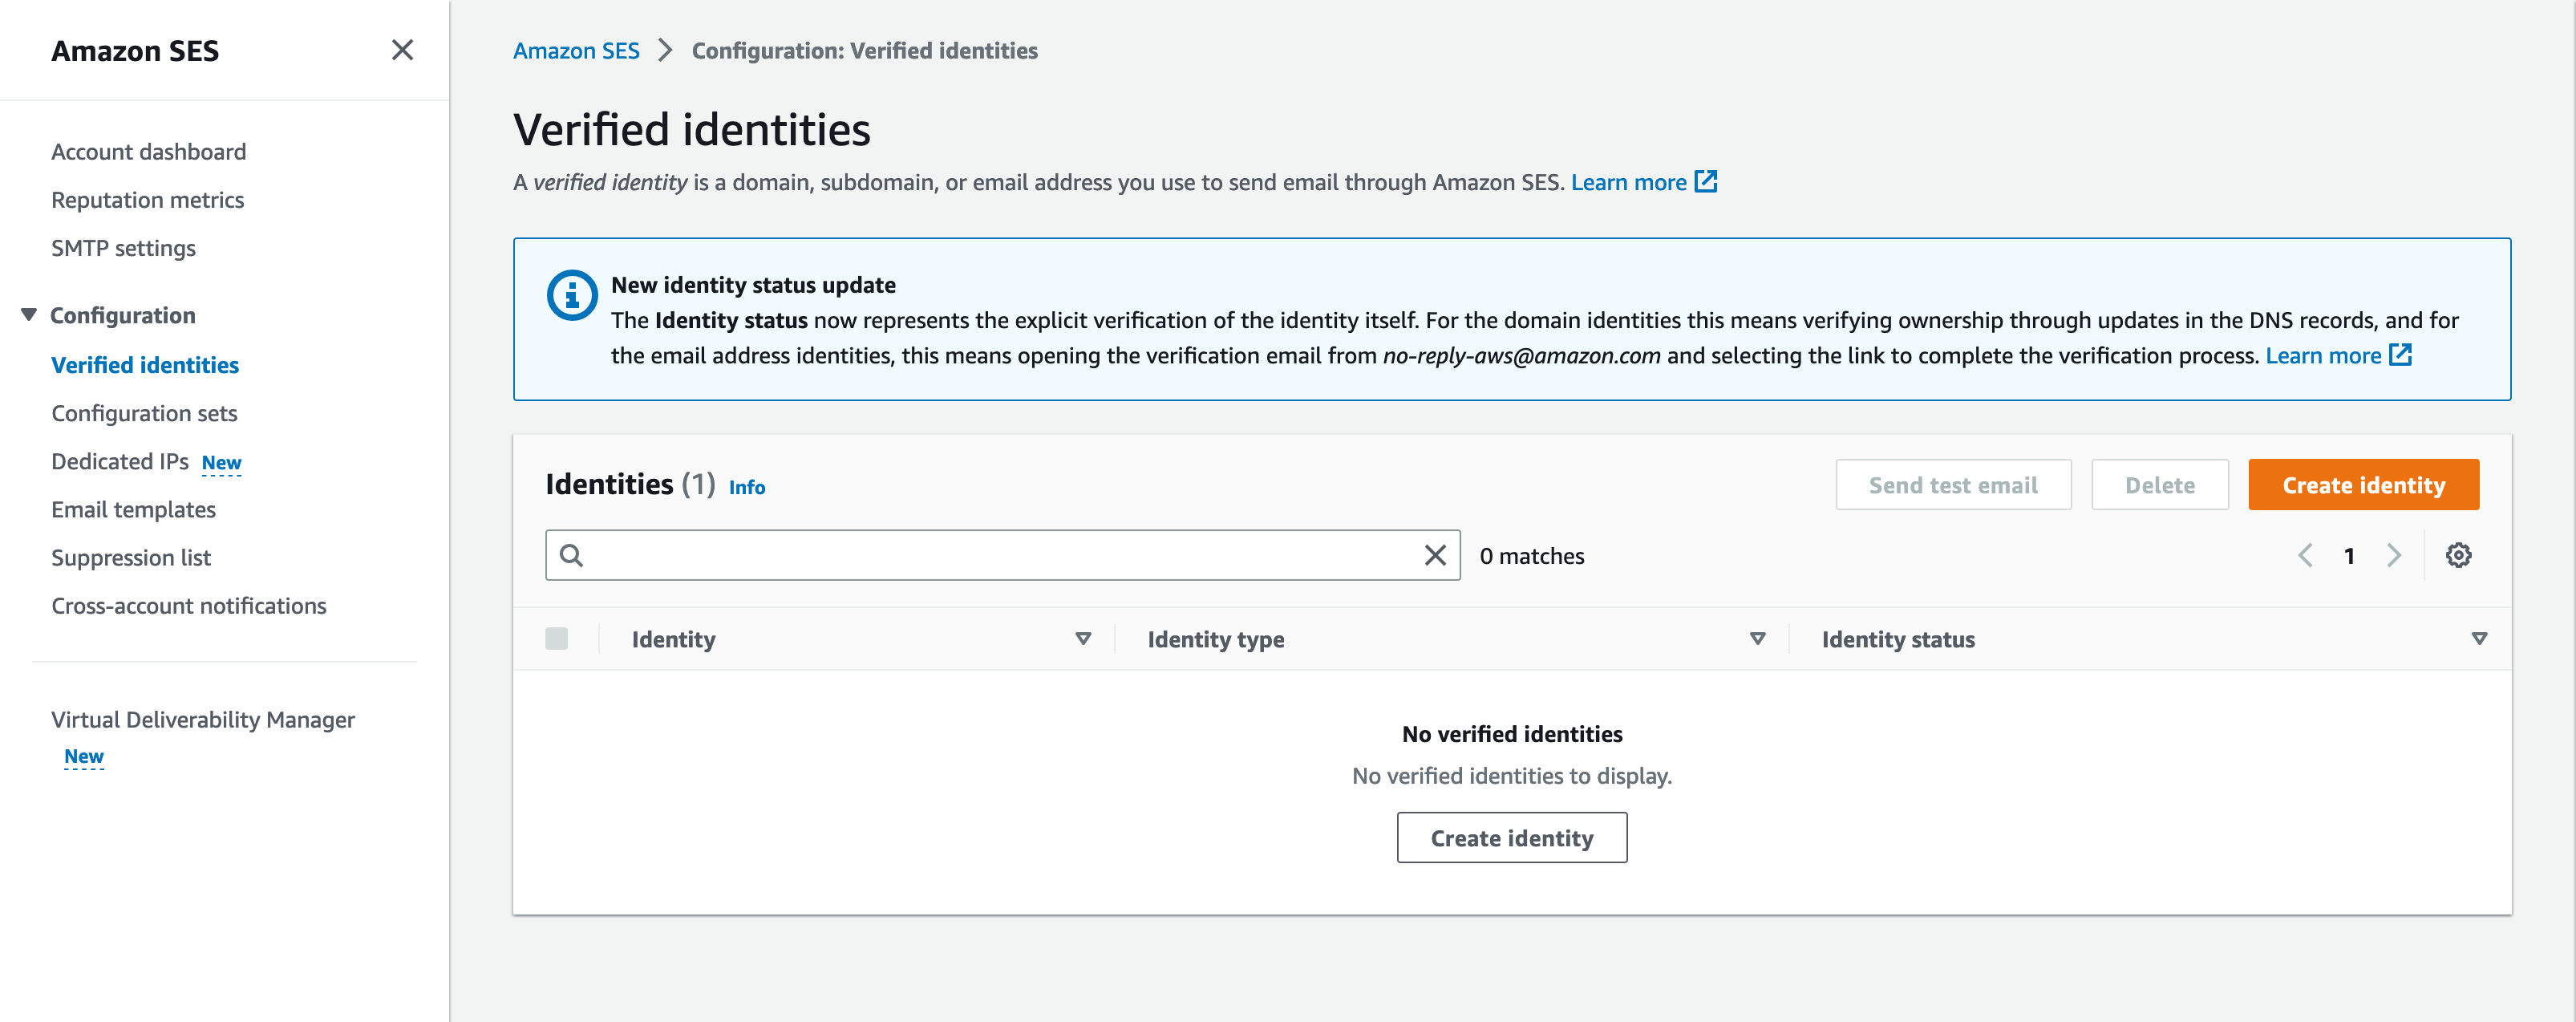Open Cross-account notifications
This screenshot has width=2576, height=1022.
coord(188,605)
